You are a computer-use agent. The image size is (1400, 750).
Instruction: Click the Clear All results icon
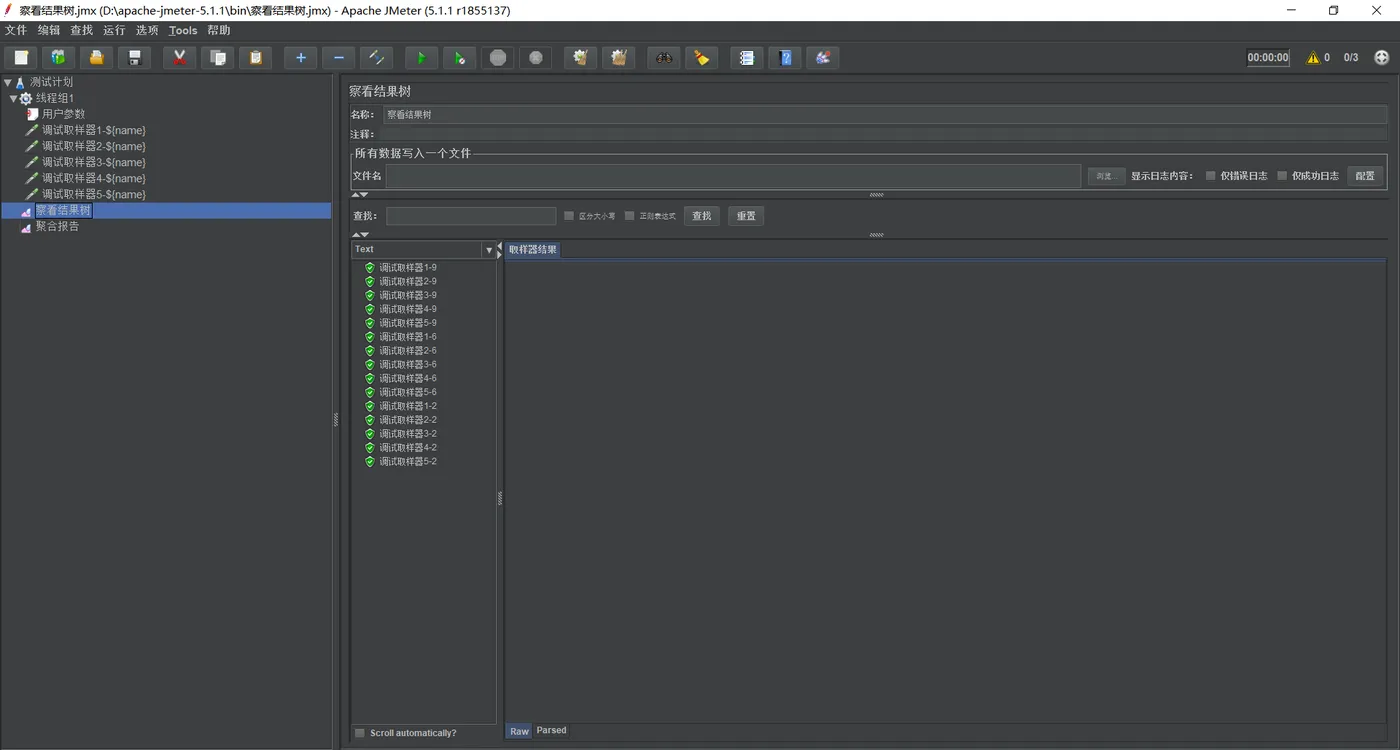(x=618, y=58)
